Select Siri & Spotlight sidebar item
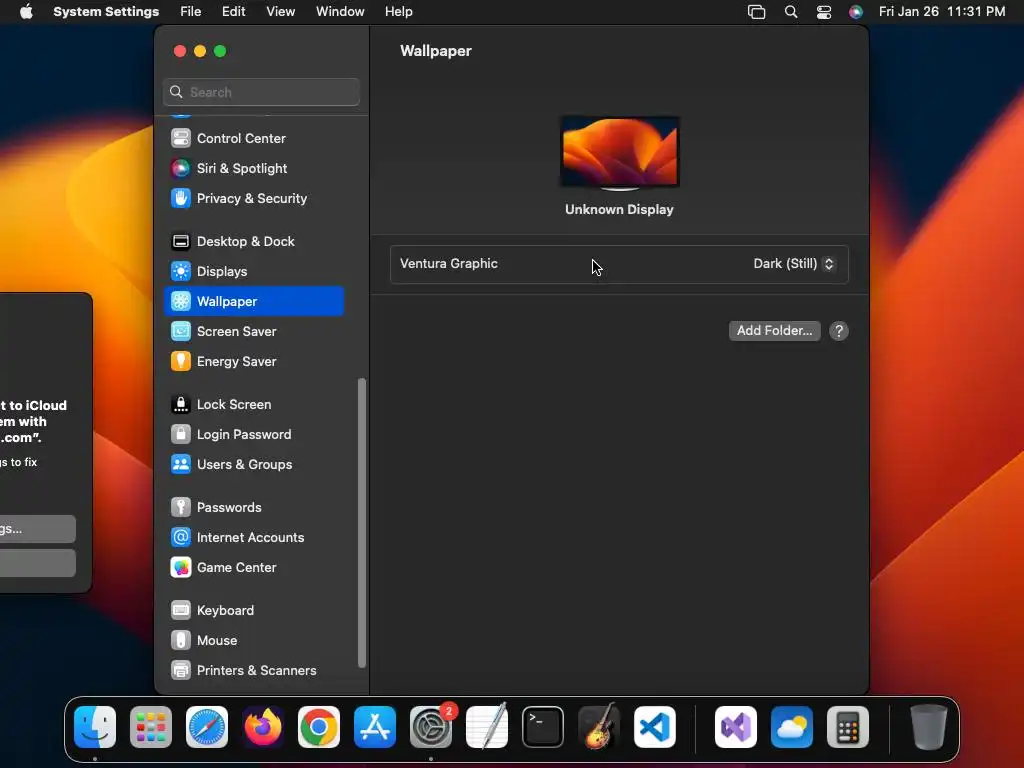1024x768 pixels. [x=254, y=168]
